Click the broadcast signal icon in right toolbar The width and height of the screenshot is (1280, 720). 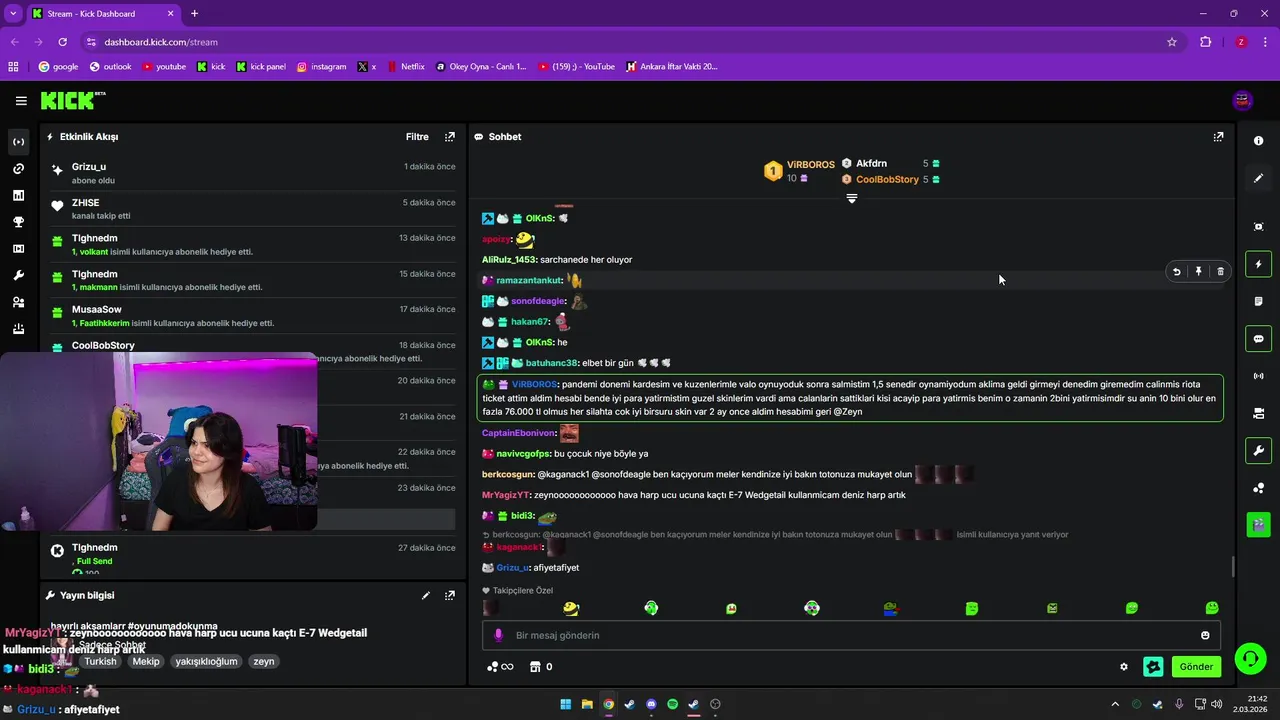click(x=1259, y=376)
